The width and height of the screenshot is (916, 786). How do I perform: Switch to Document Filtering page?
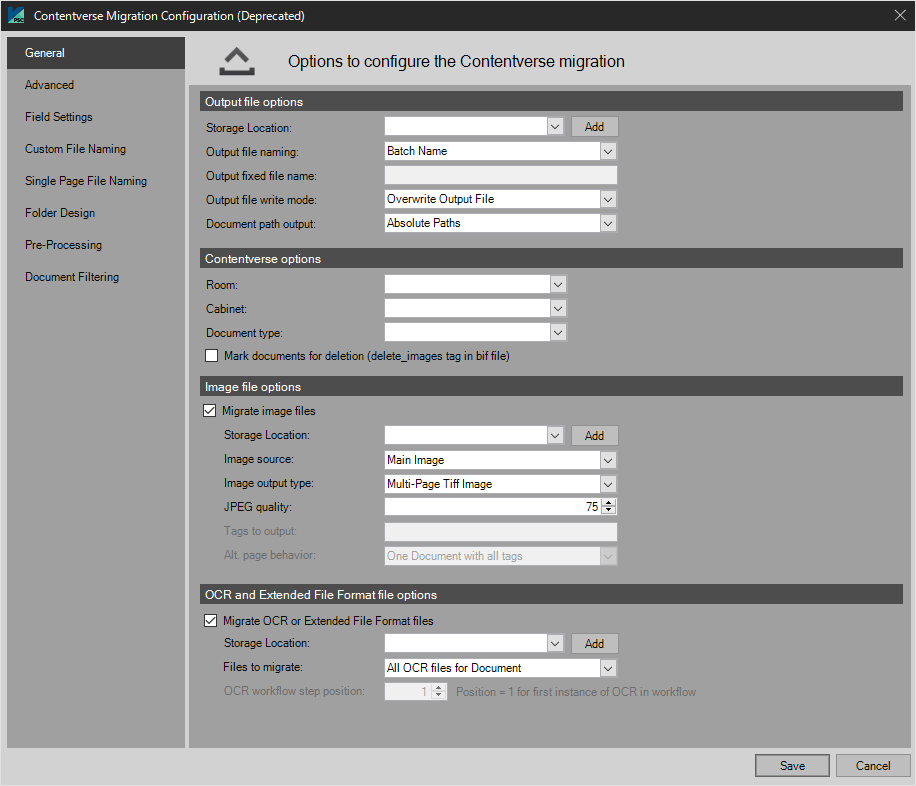point(96,277)
